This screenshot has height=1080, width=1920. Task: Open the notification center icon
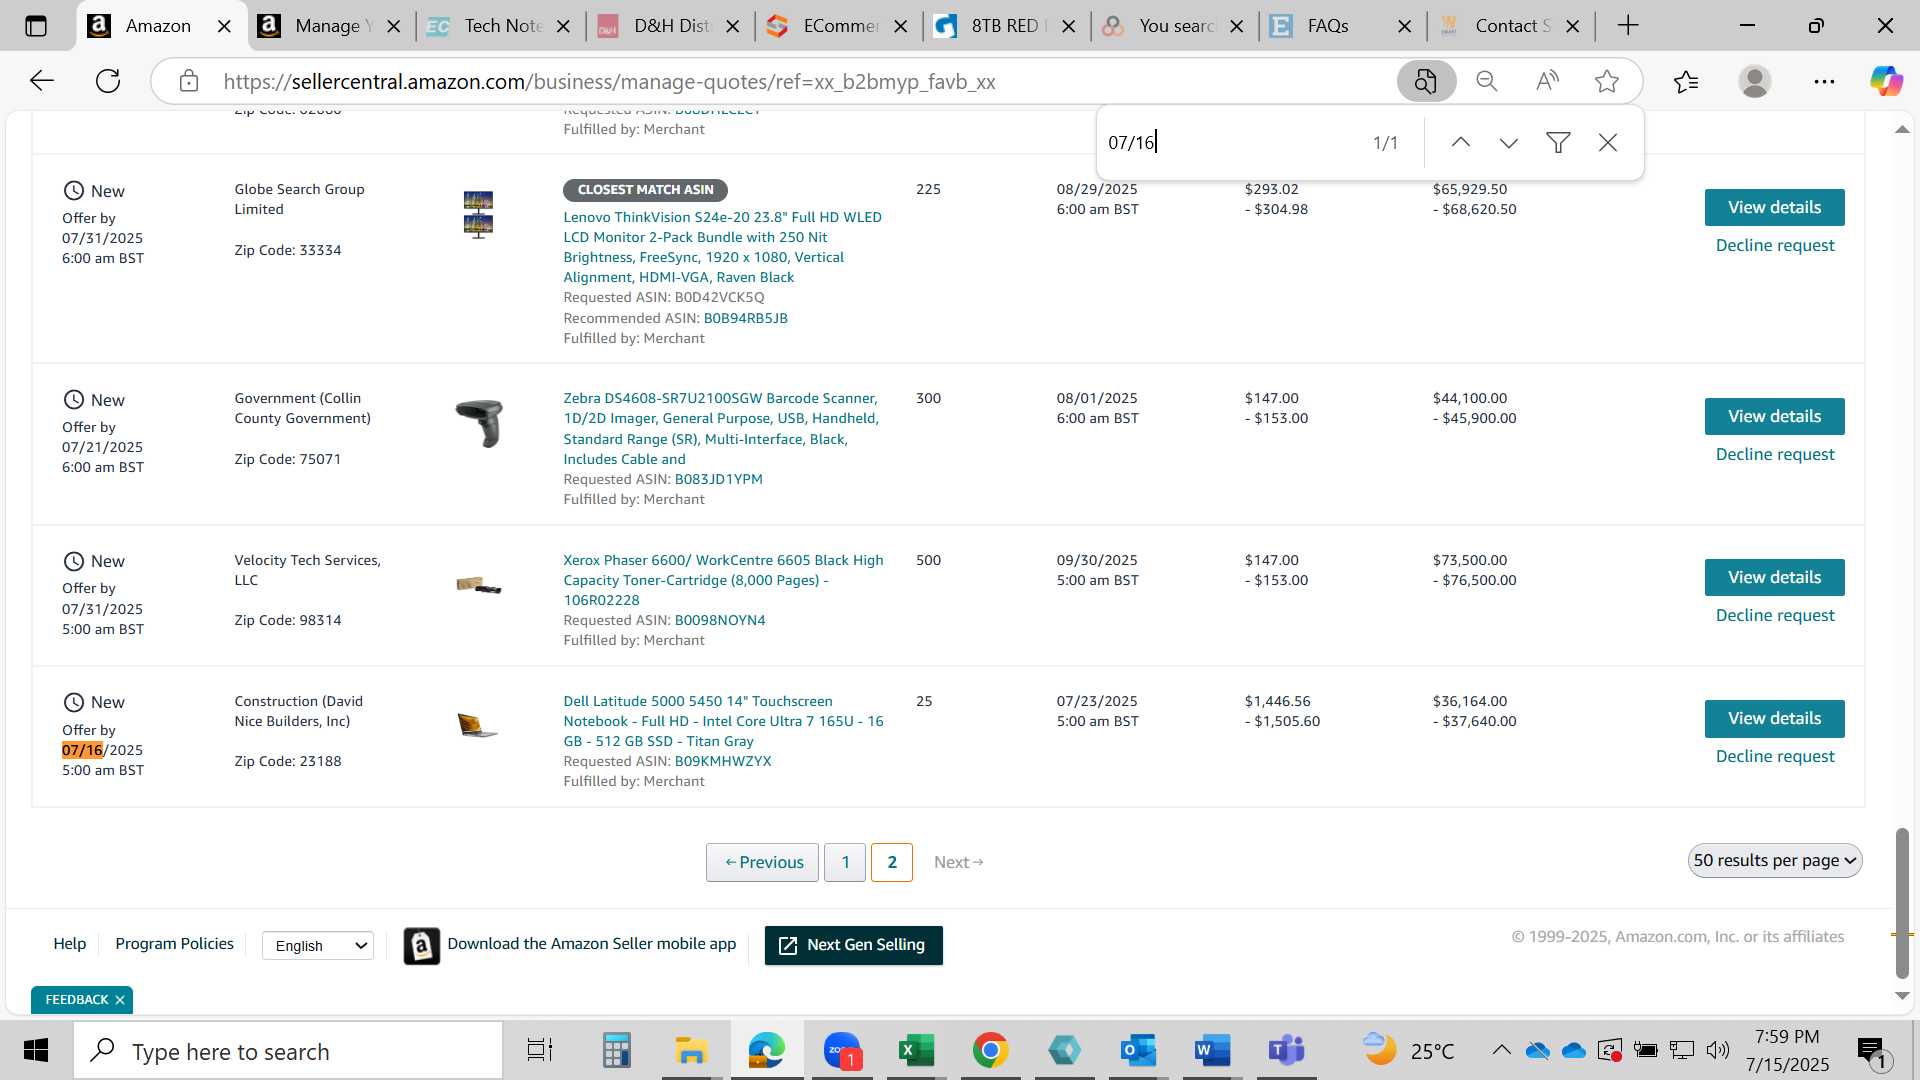[1871, 1051]
